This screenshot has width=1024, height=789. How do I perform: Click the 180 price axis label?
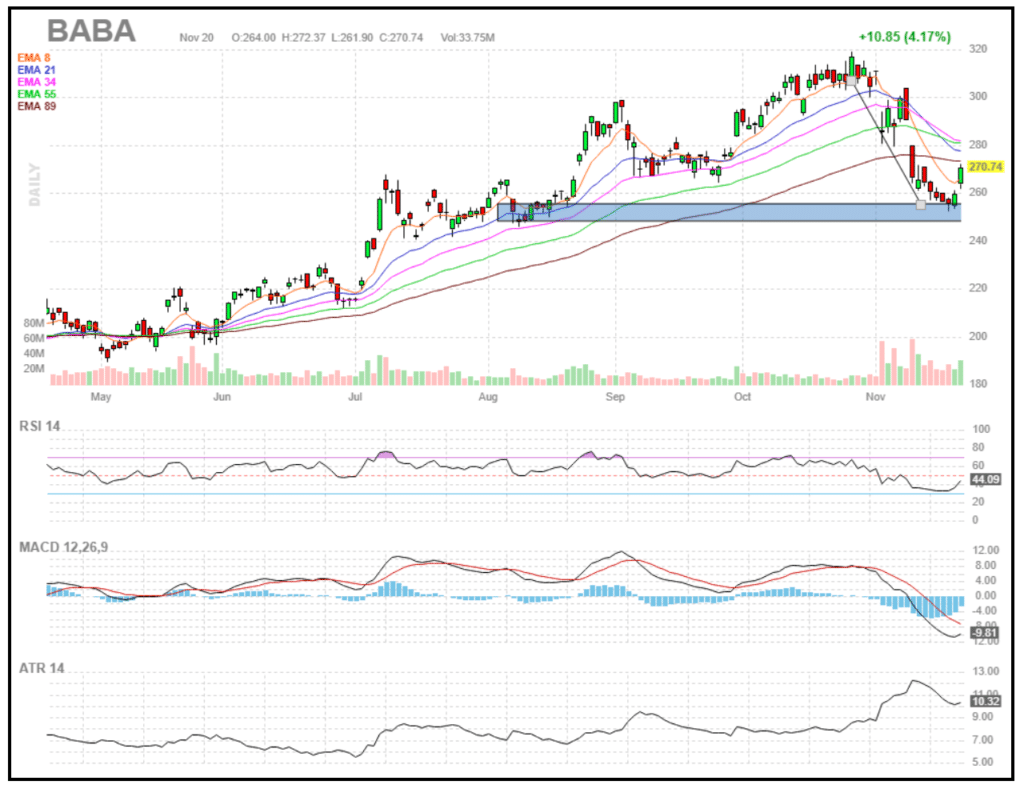[978, 384]
